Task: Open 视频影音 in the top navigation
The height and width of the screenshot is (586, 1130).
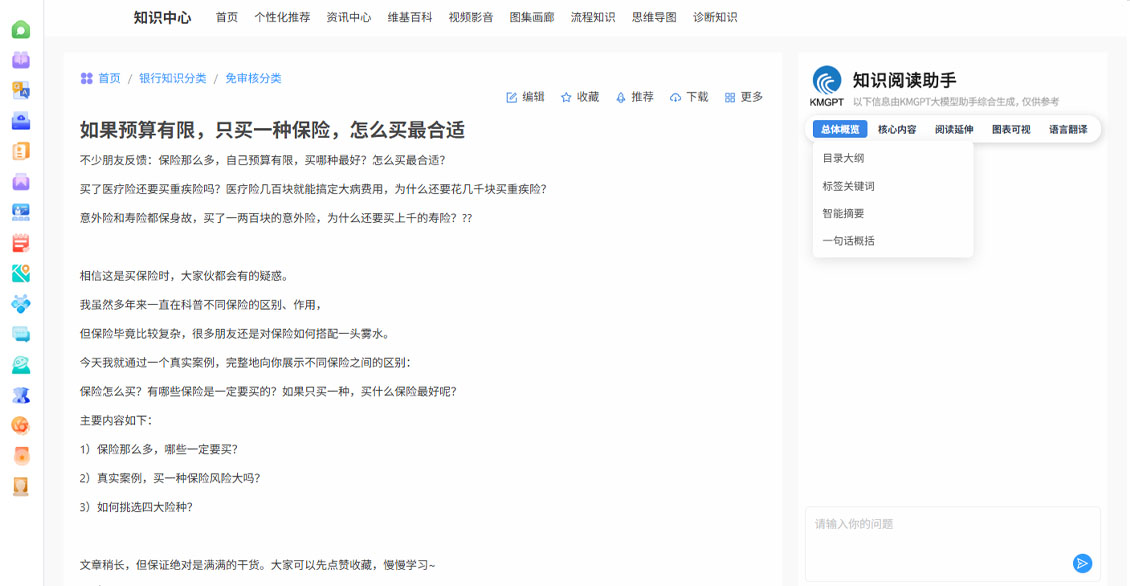Action: coord(471,17)
